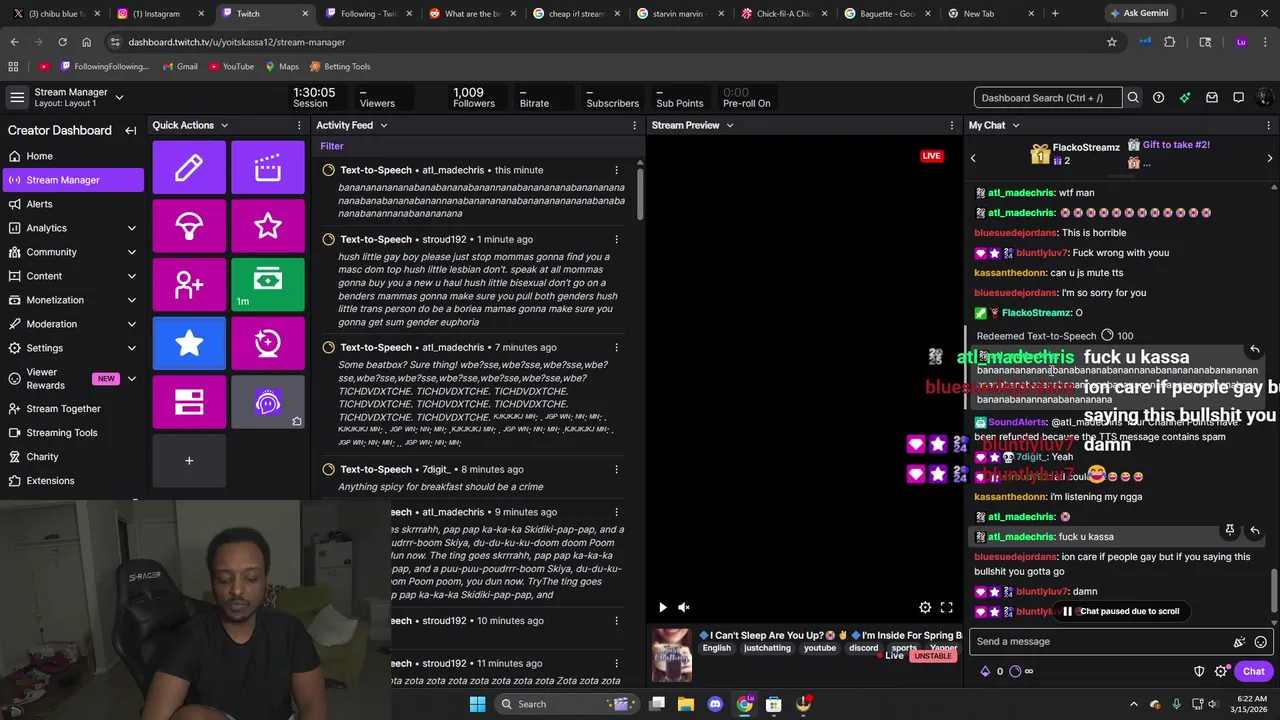This screenshot has width=1280, height=720.
Task: Click the gray chat-bubble quick action tile
Action: [267, 402]
